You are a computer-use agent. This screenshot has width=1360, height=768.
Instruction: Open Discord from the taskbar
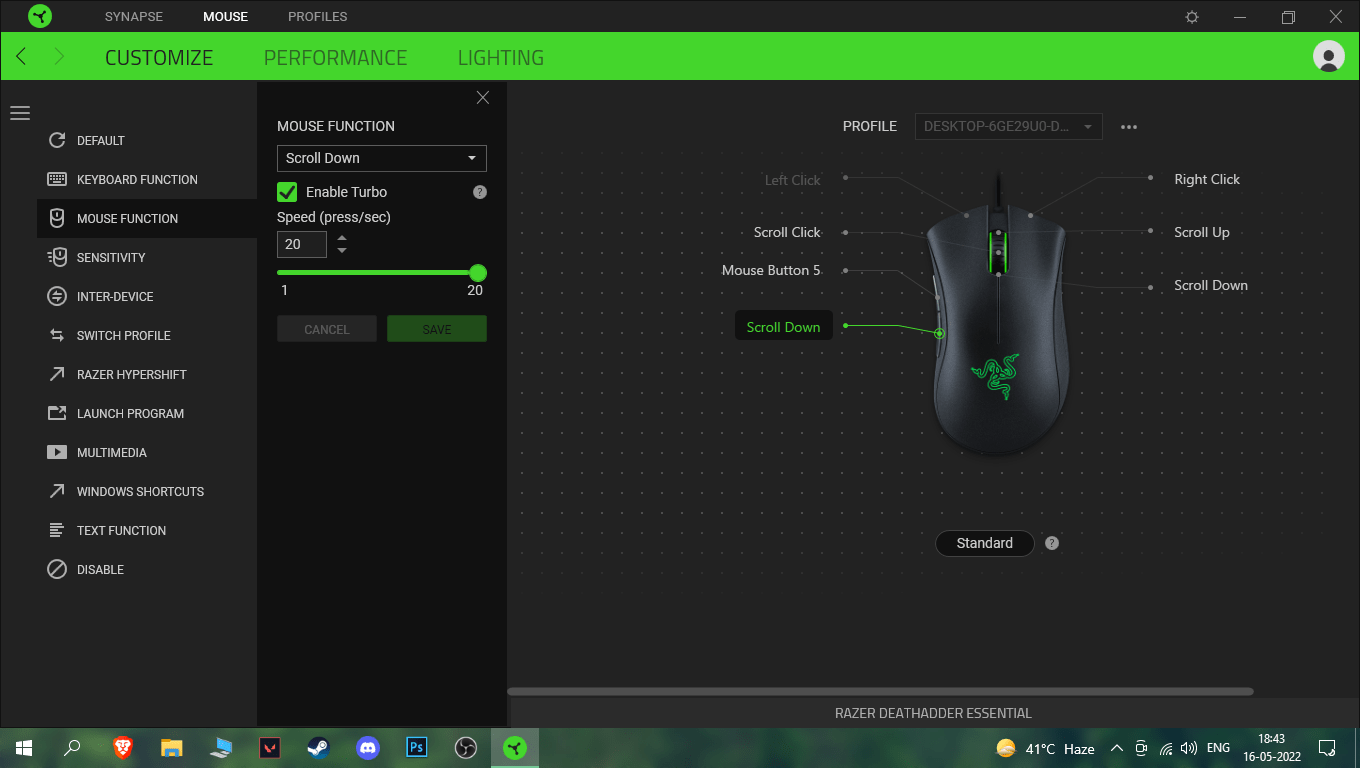point(367,748)
